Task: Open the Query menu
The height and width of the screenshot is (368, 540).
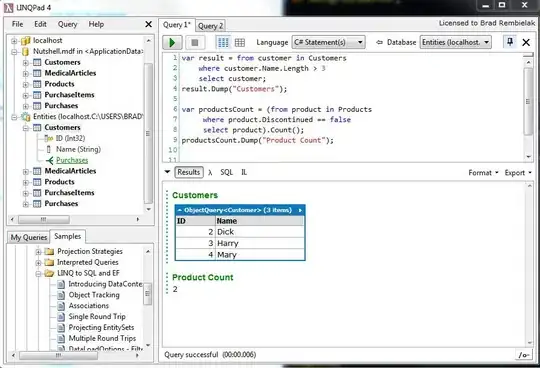Action: click(67, 24)
